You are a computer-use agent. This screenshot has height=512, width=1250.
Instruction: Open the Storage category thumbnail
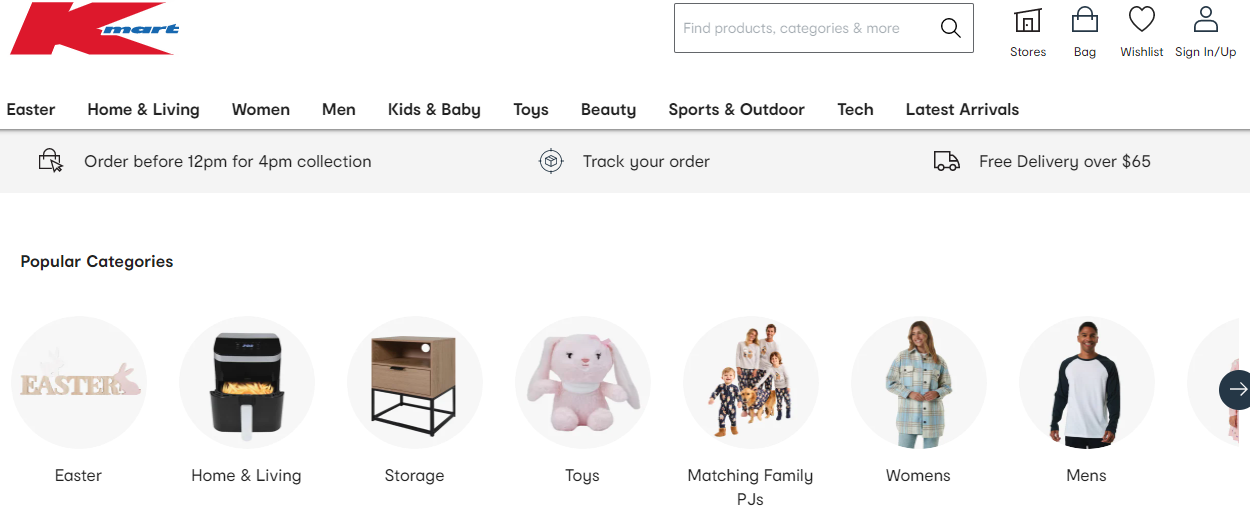click(x=414, y=384)
